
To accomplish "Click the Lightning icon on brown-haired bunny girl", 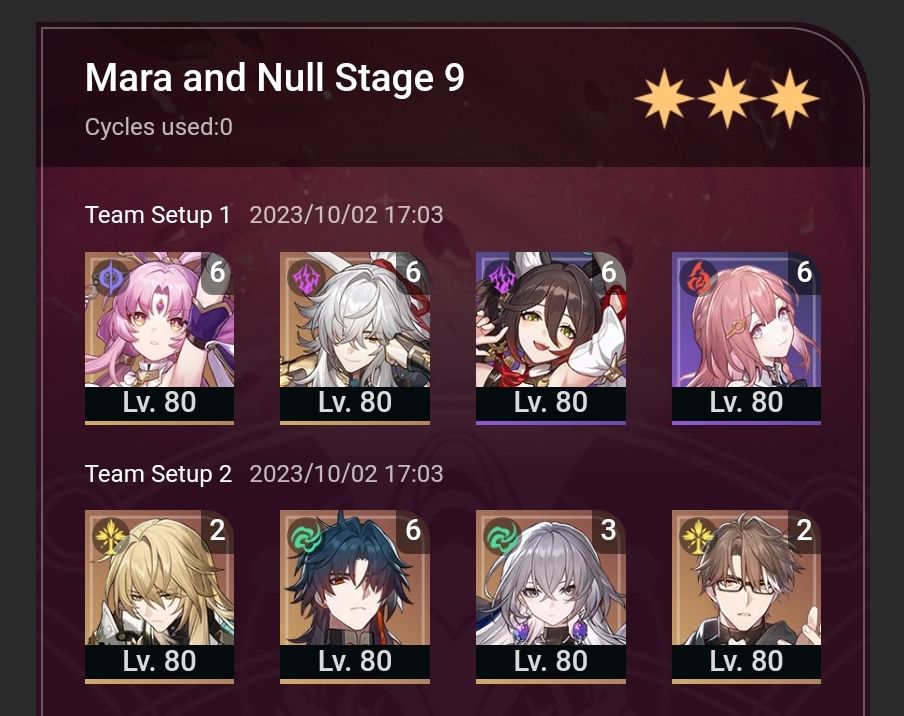I will pyautogui.click(x=502, y=278).
